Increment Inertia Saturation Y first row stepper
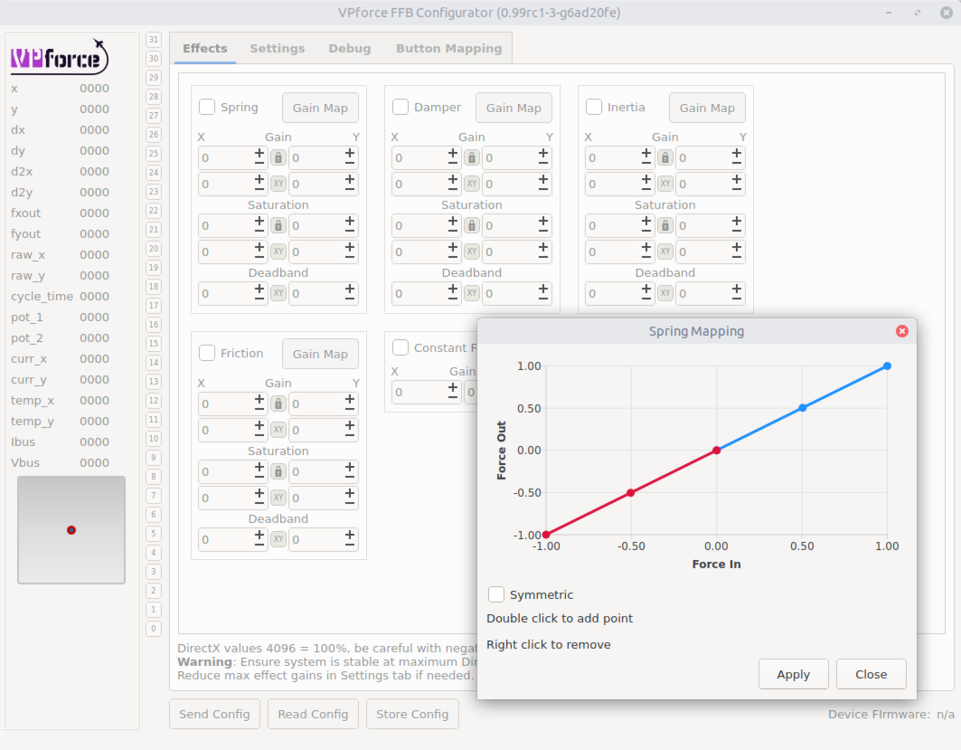Viewport: 961px width, 750px height. pyautogui.click(x=737, y=221)
